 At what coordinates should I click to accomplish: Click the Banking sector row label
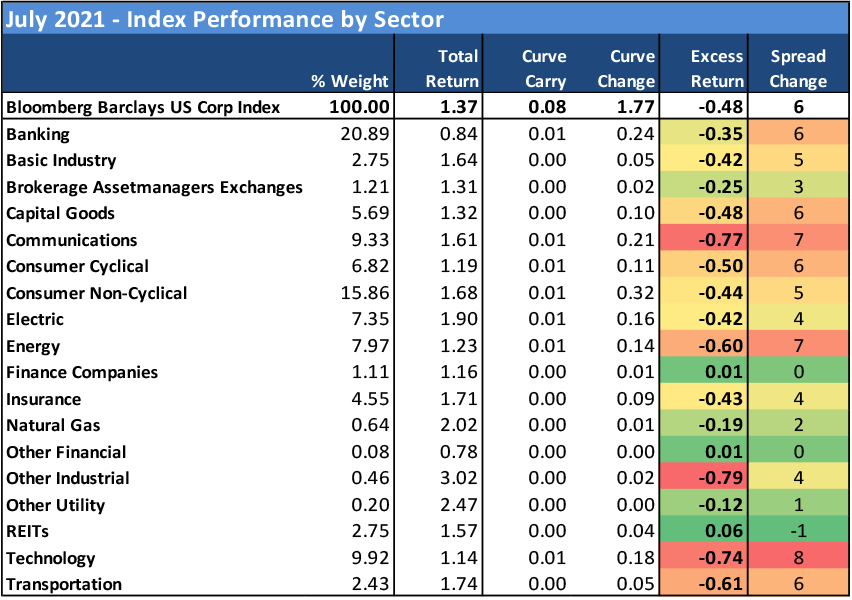tap(39, 134)
